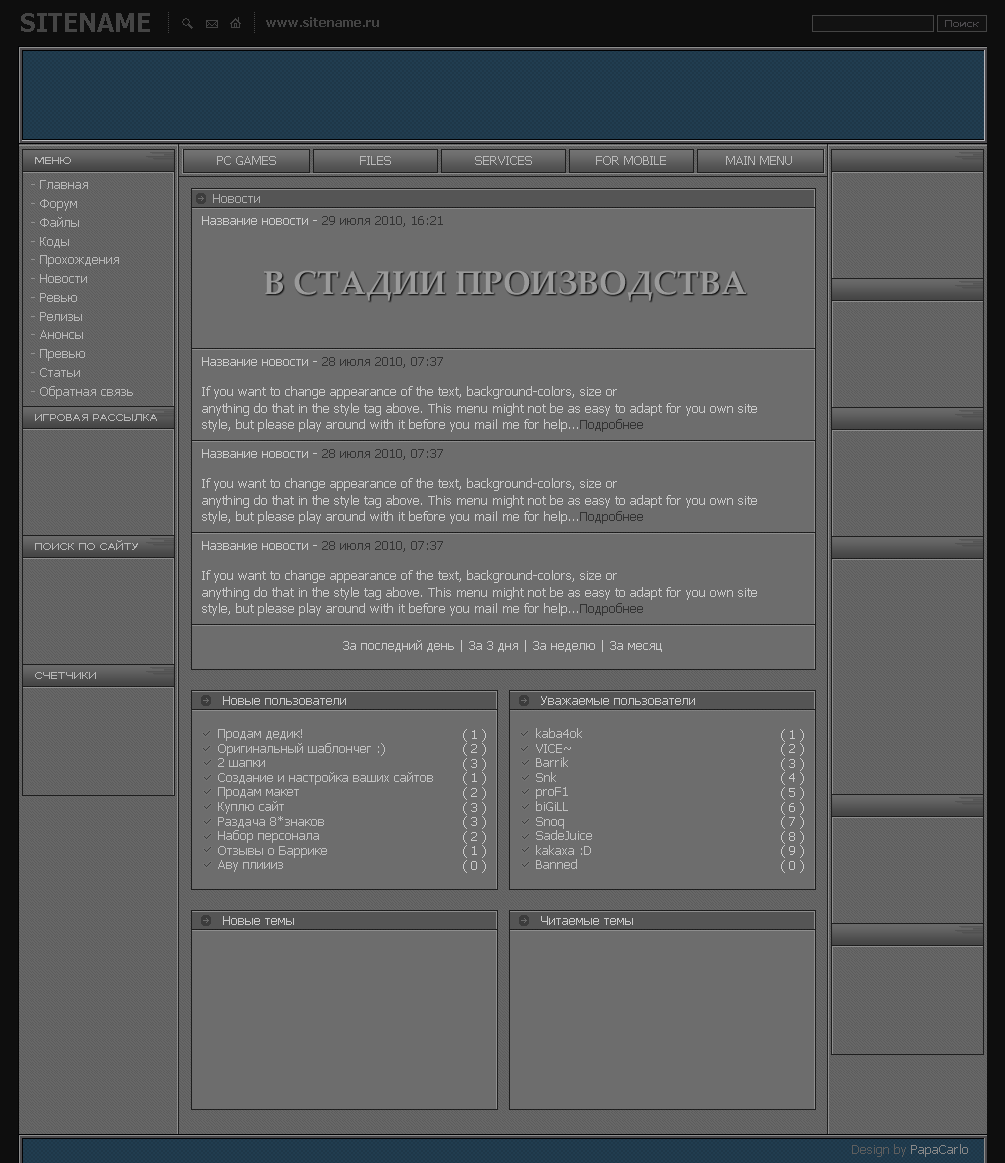
Task: Click the arrow icon beside Новые пользователи
Action: (x=207, y=700)
